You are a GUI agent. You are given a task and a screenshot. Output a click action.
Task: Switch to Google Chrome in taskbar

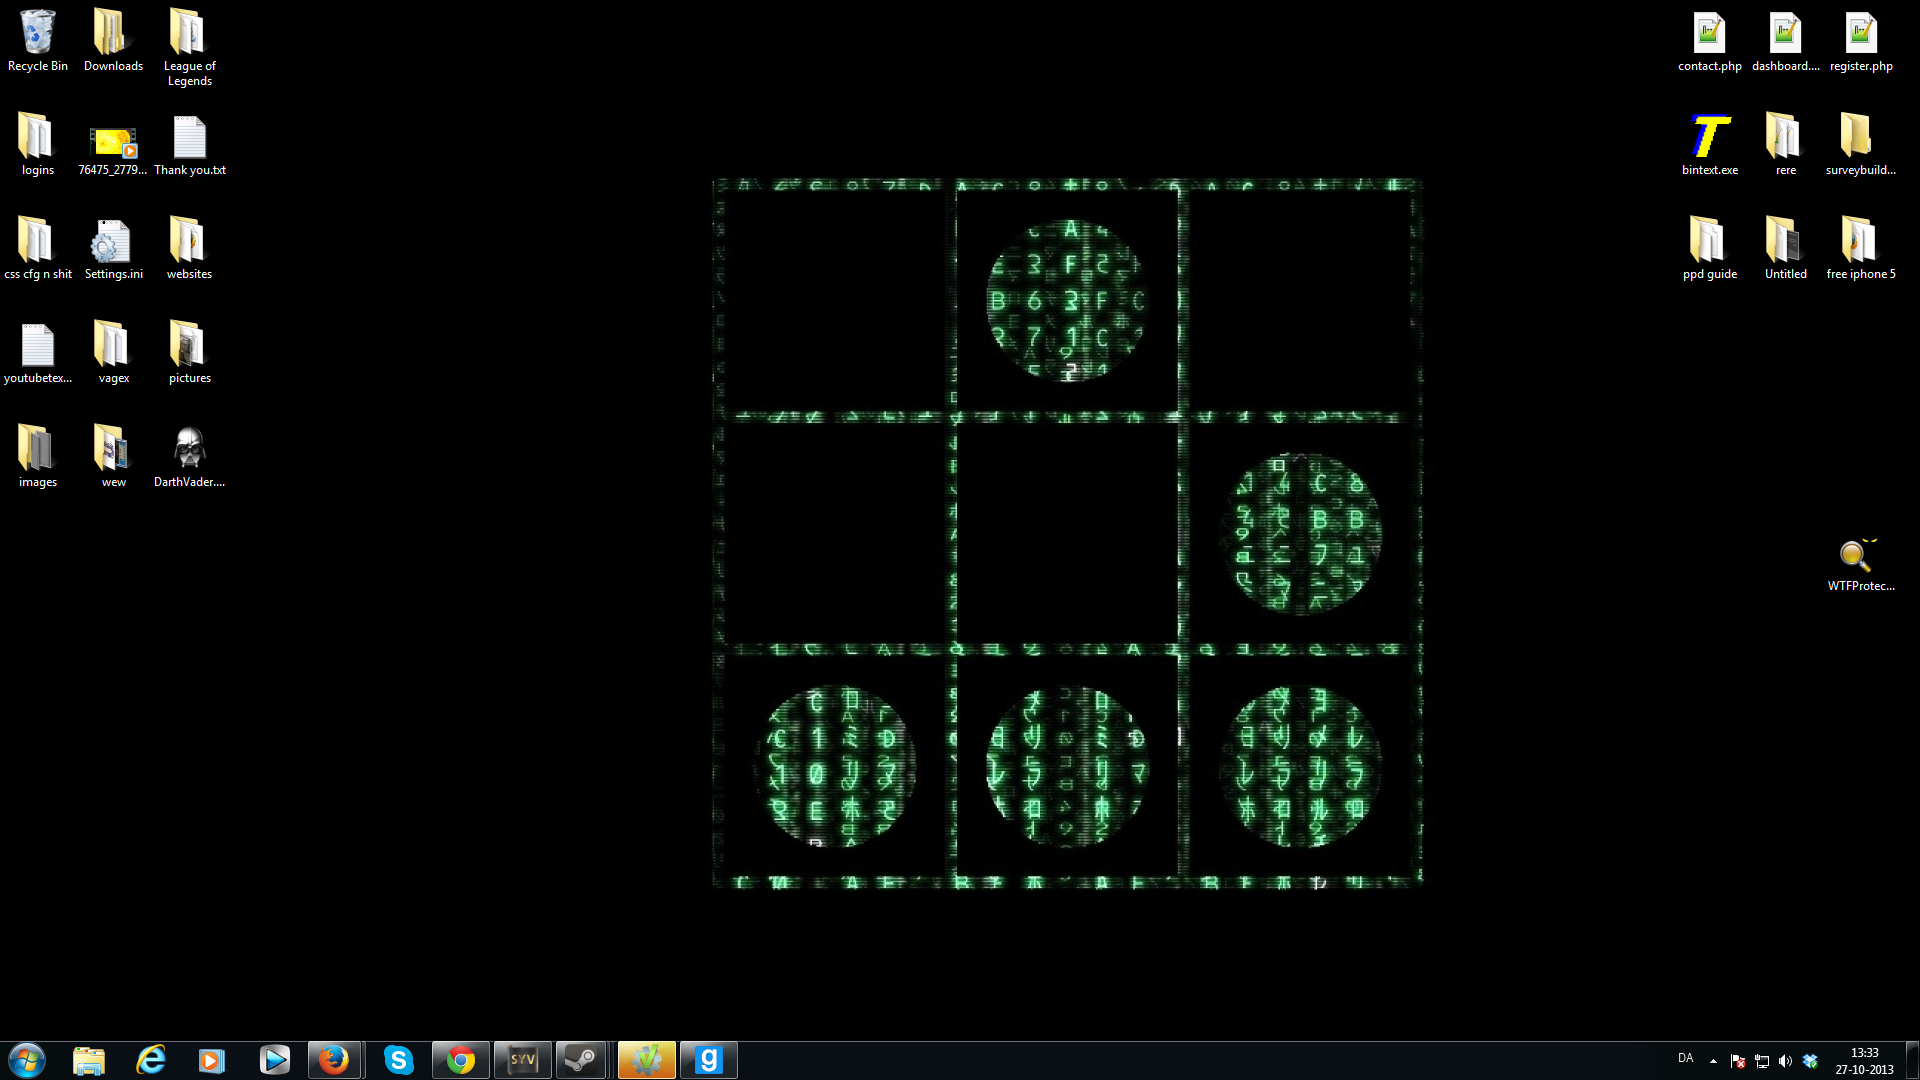point(461,1060)
